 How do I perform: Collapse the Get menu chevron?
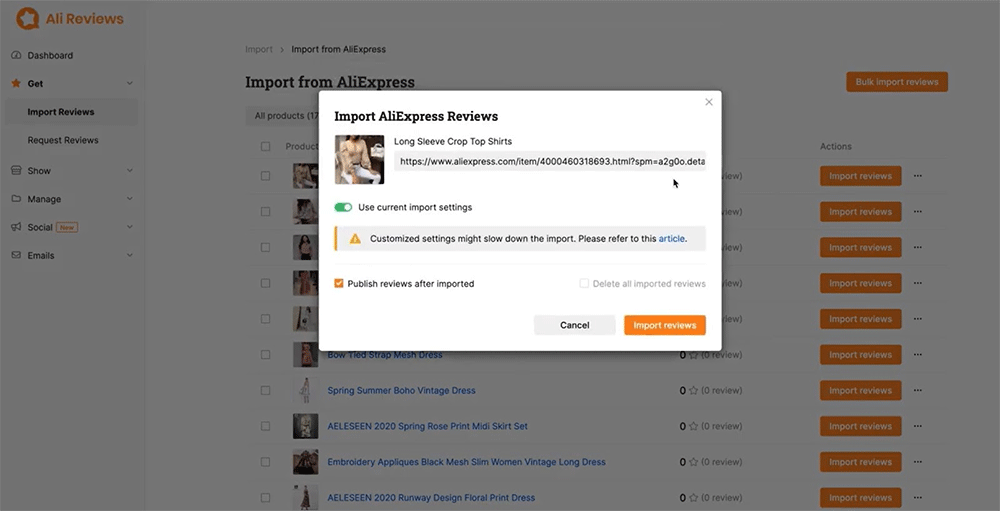pos(130,84)
